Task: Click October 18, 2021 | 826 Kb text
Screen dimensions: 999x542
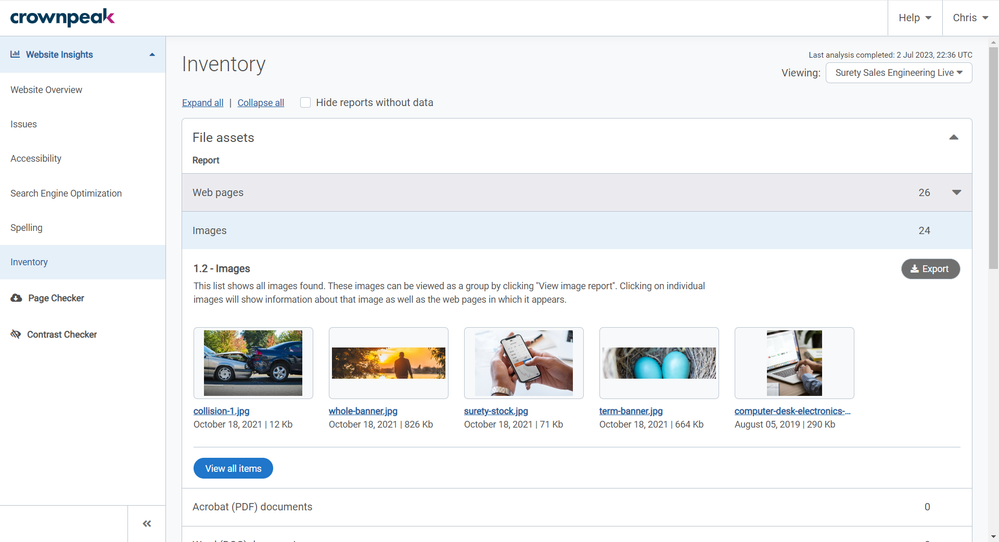Action: (381, 424)
